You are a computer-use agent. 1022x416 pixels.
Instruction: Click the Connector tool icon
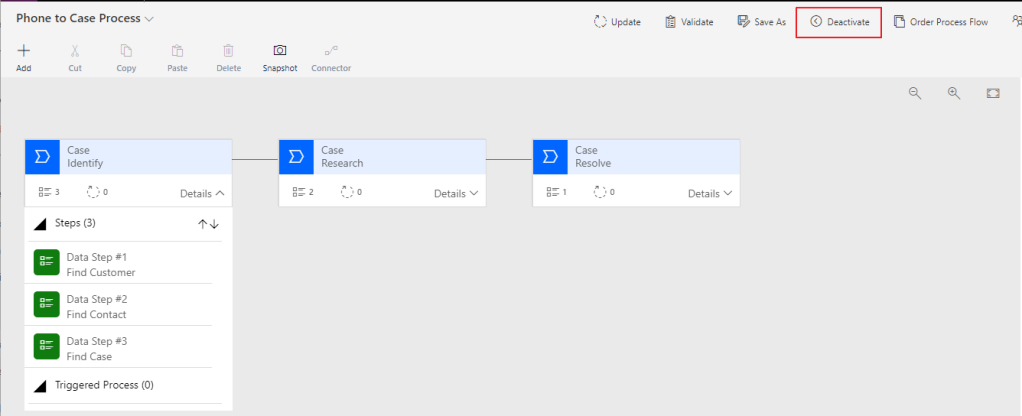click(x=331, y=50)
